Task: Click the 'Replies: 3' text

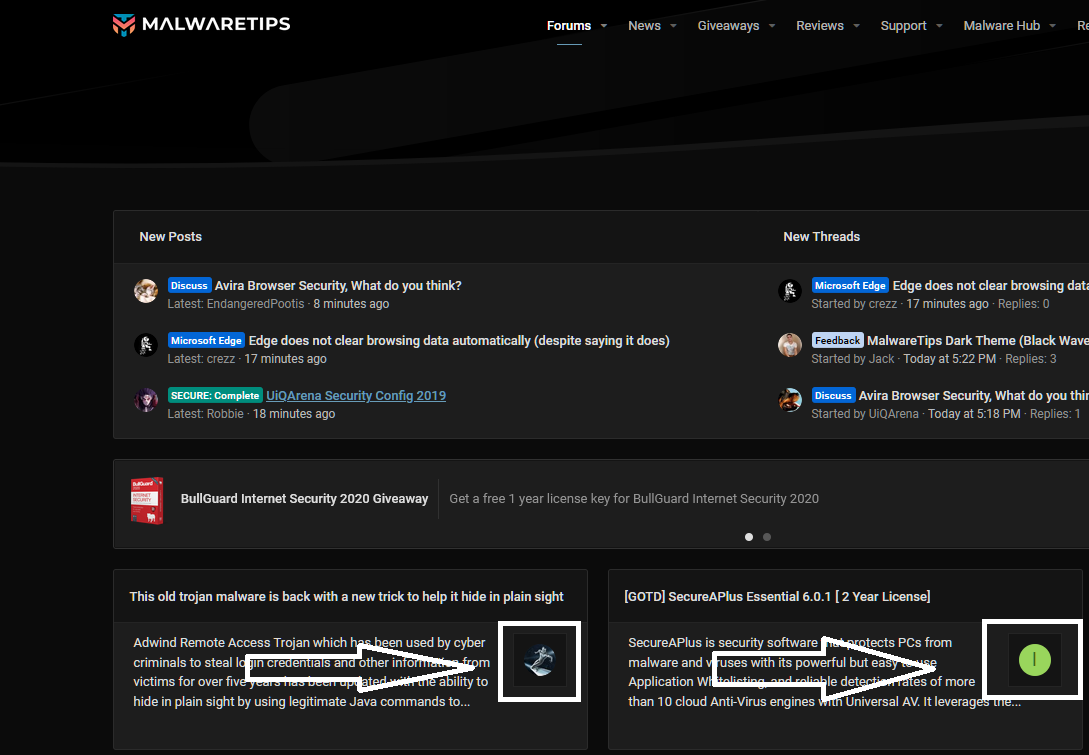Action: (x=1031, y=359)
